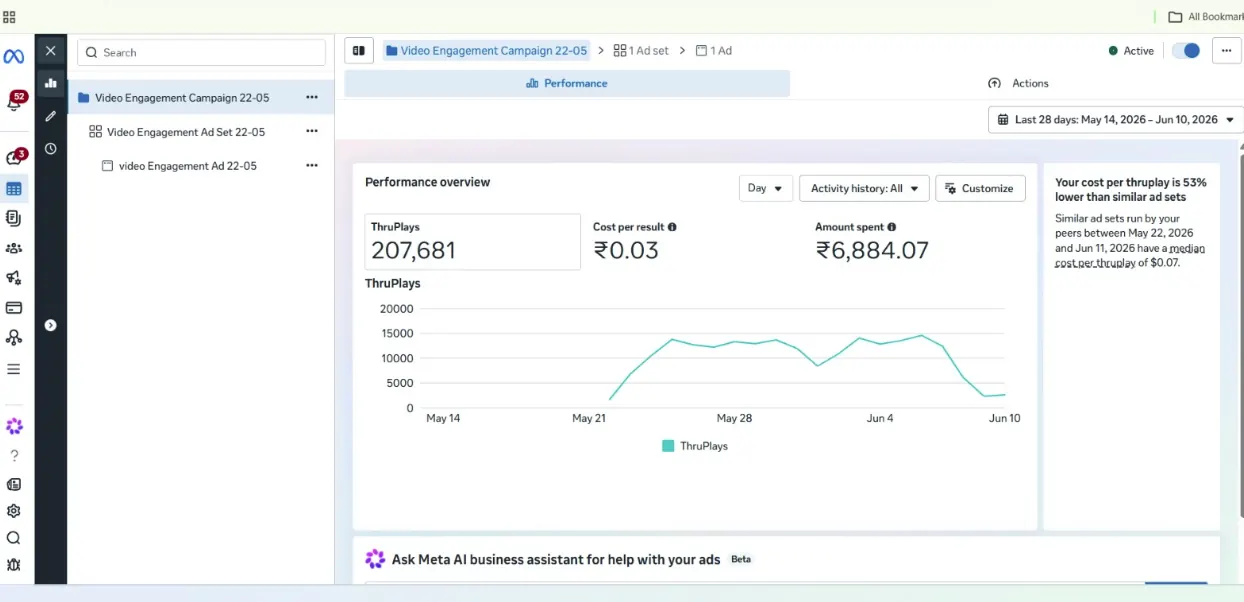The width and height of the screenshot is (1244, 602).
Task: Click the campaign Search field
Action: point(201,52)
